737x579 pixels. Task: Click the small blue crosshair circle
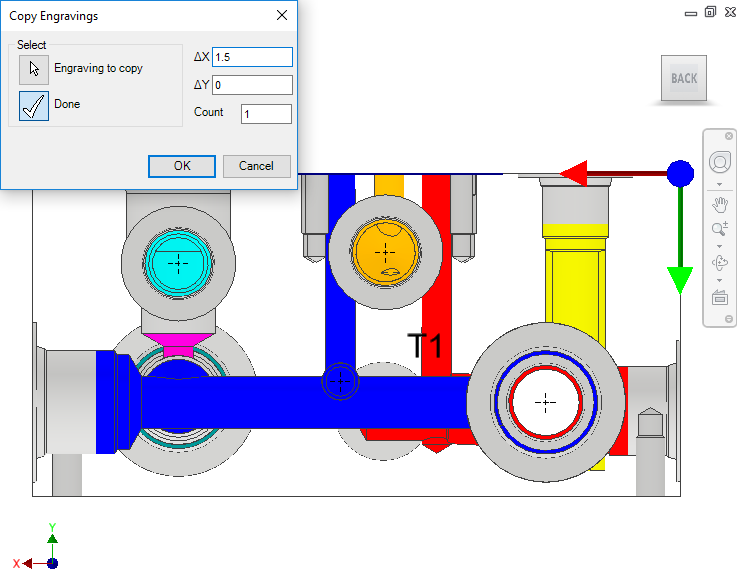click(x=340, y=381)
